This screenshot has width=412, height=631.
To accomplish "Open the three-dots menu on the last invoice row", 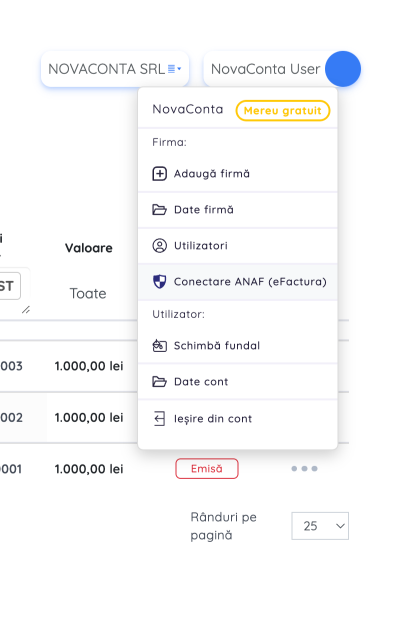I will (x=304, y=468).
